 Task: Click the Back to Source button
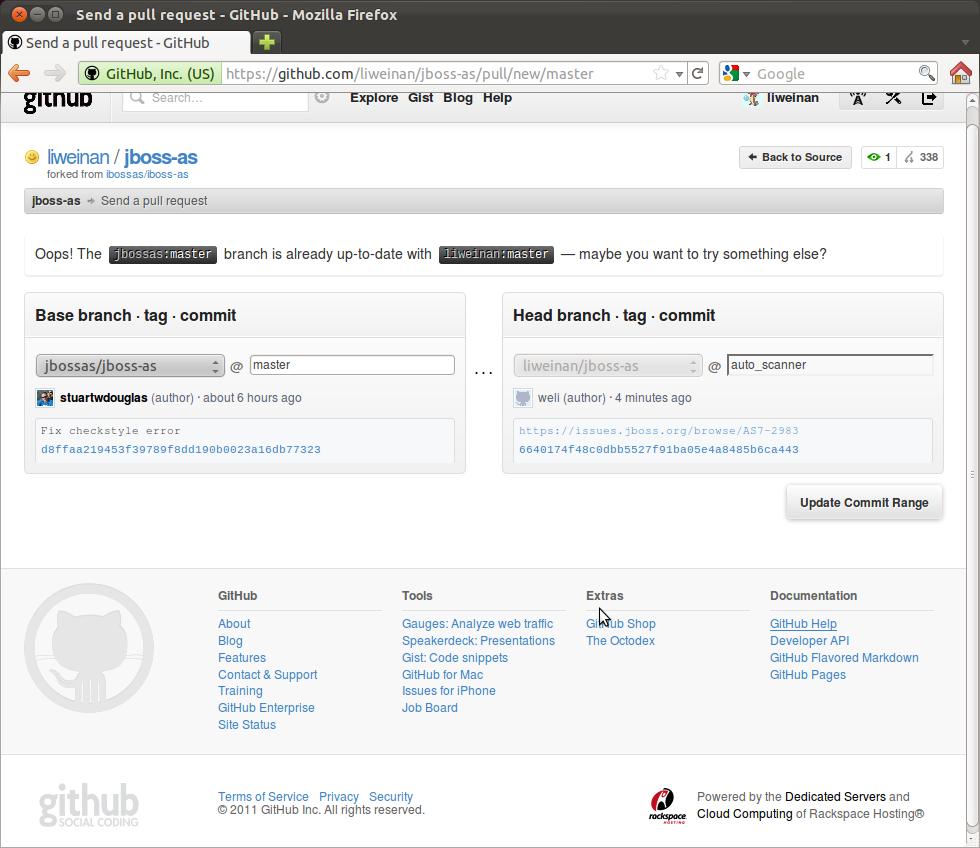(x=795, y=157)
